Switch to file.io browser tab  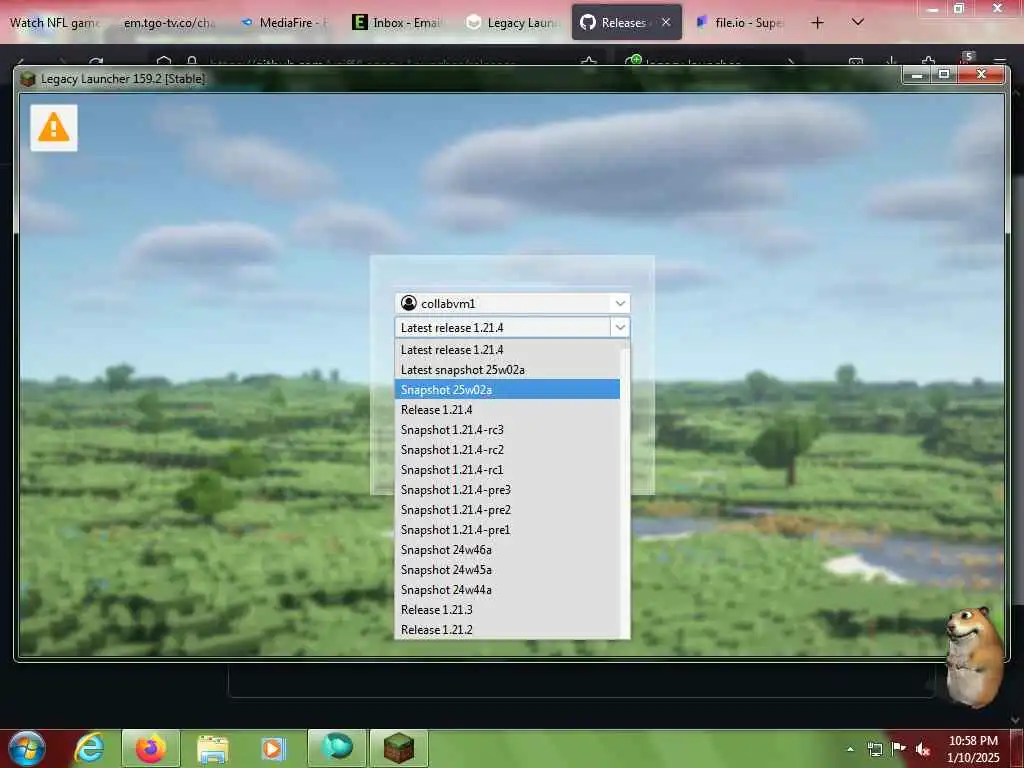point(740,23)
